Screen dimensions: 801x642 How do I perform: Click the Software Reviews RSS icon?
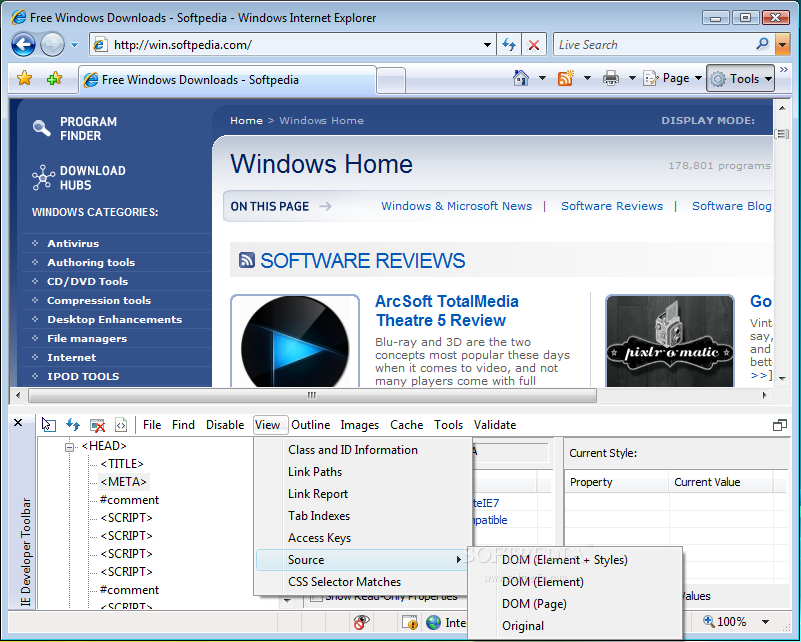[247, 260]
